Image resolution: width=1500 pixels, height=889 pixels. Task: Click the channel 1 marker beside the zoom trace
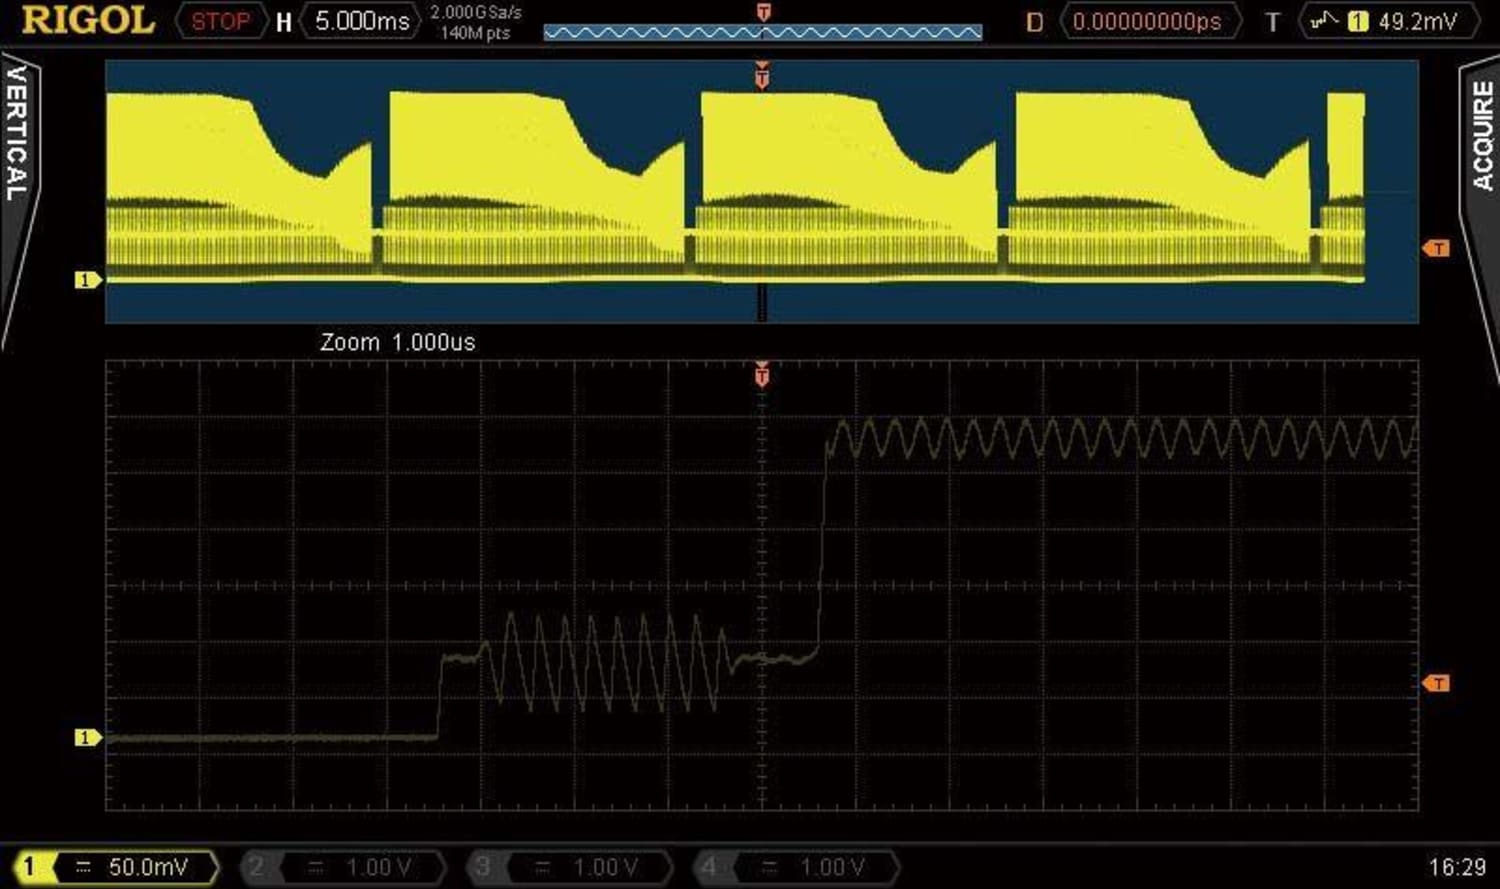tap(88, 738)
